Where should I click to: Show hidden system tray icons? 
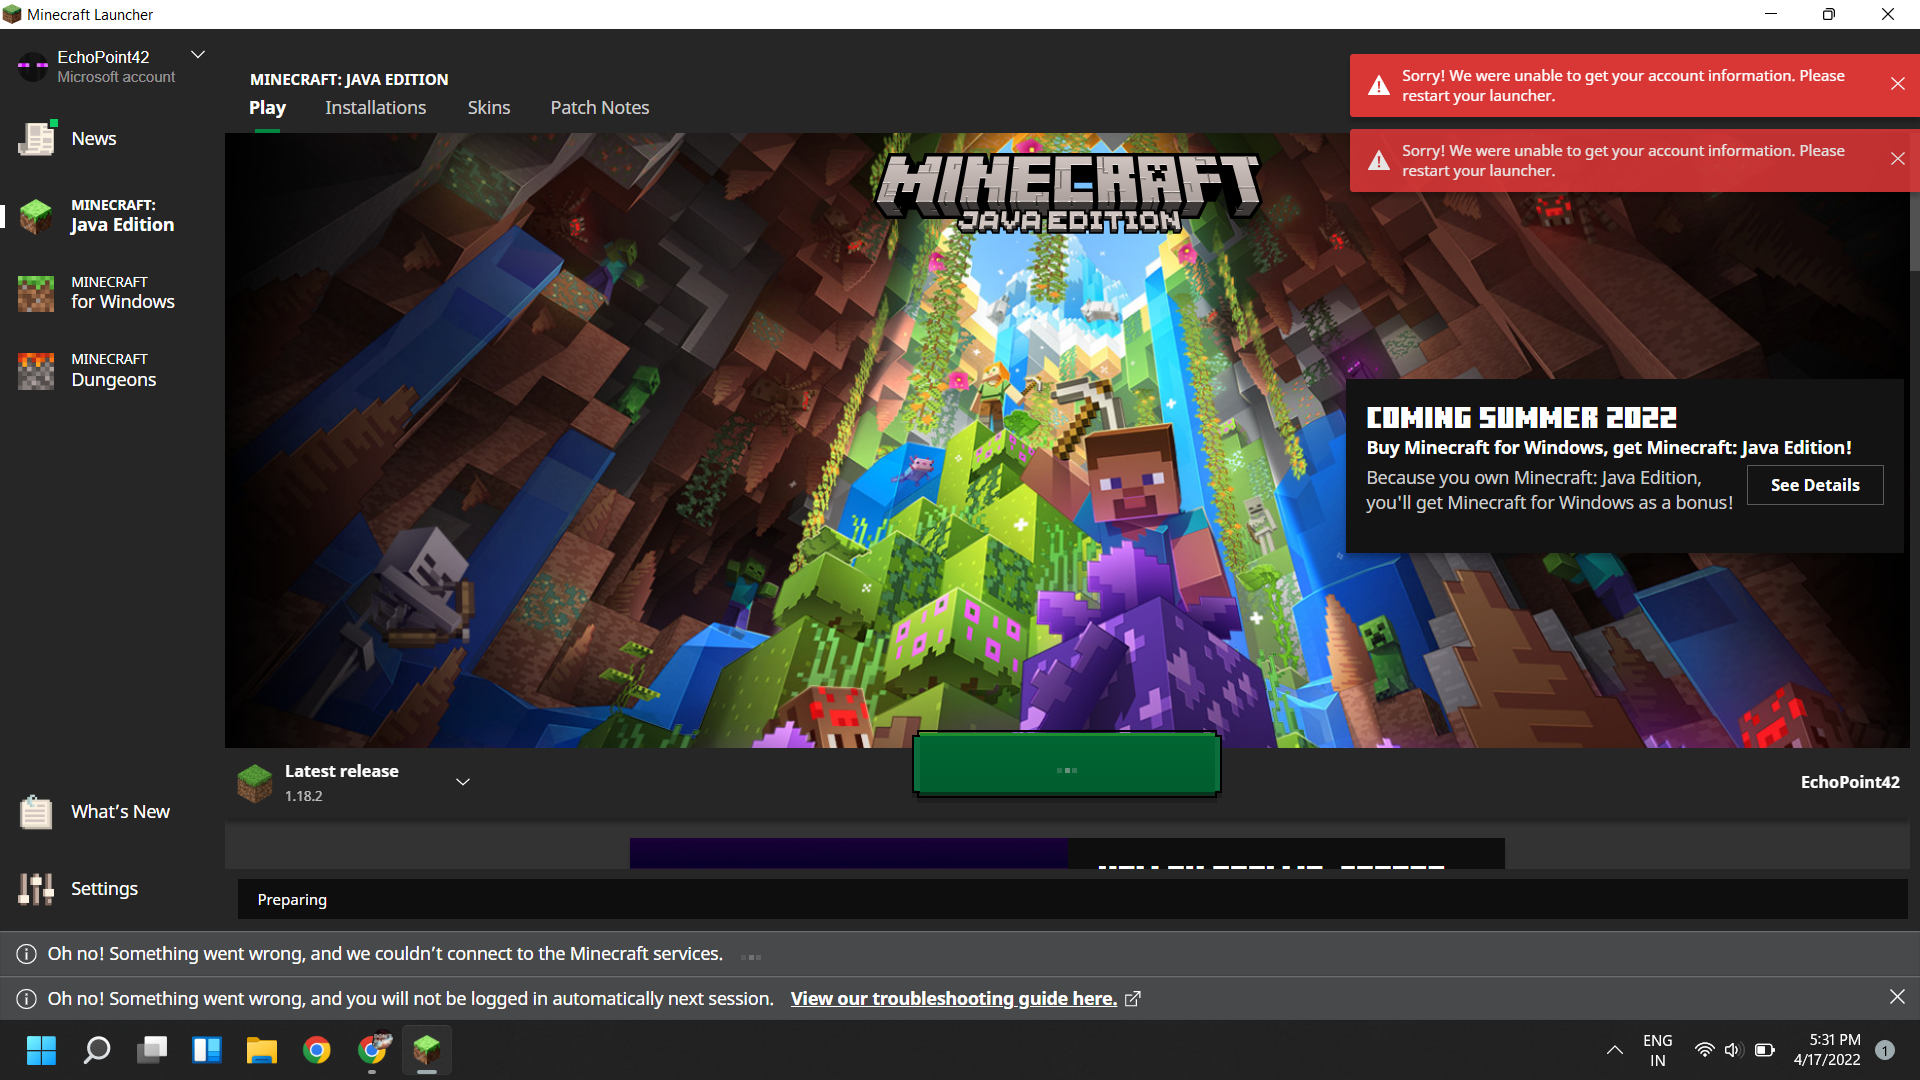click(x=1614, y=1050)
